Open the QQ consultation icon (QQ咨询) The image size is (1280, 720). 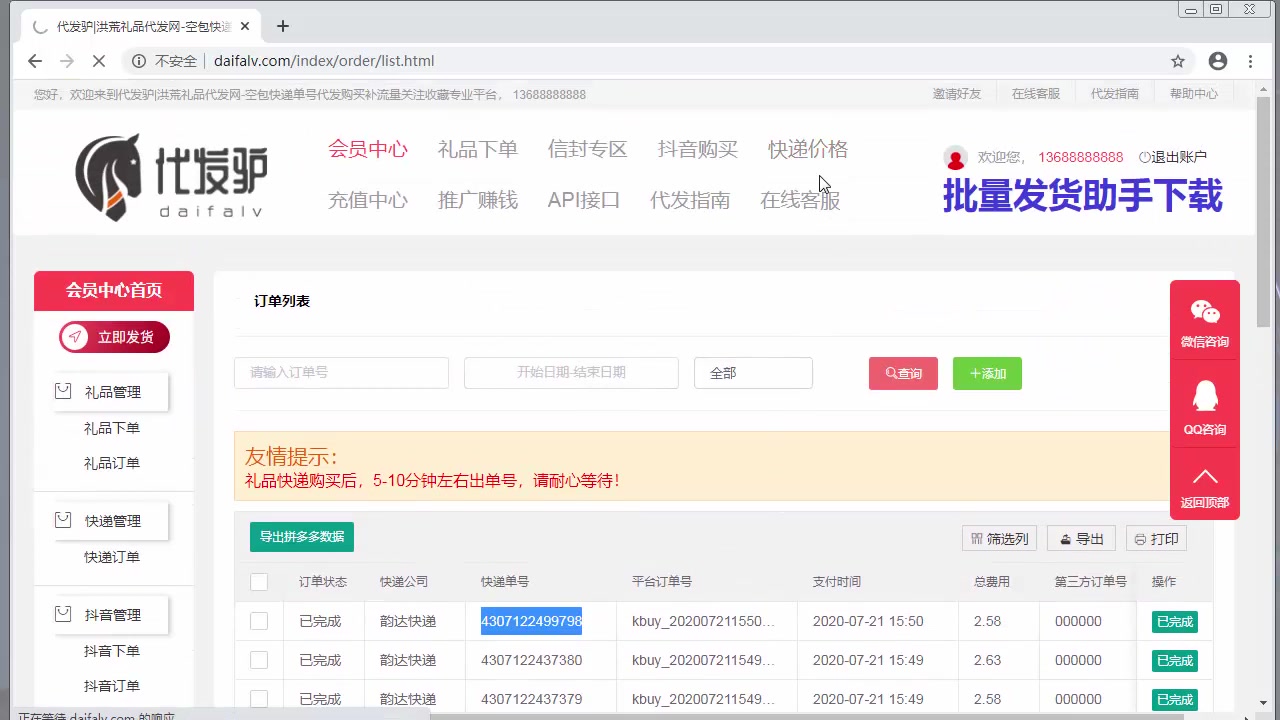coord(1205,397)
